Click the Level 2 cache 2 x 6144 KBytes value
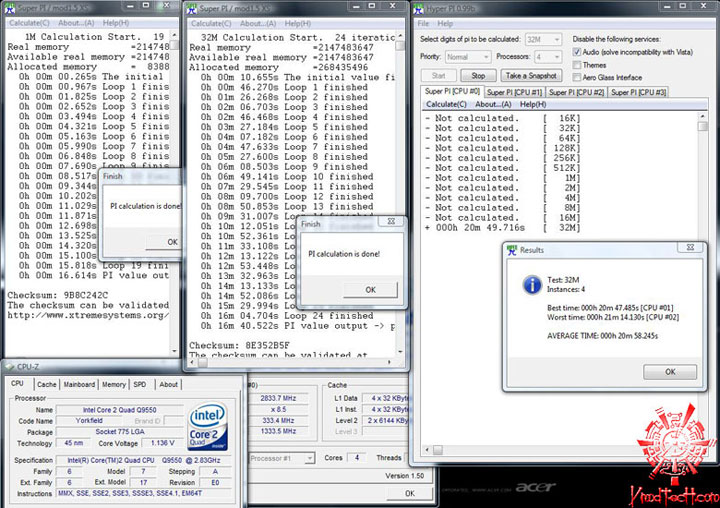This screenshot has height=508, width=720. (x=386, y=420)
